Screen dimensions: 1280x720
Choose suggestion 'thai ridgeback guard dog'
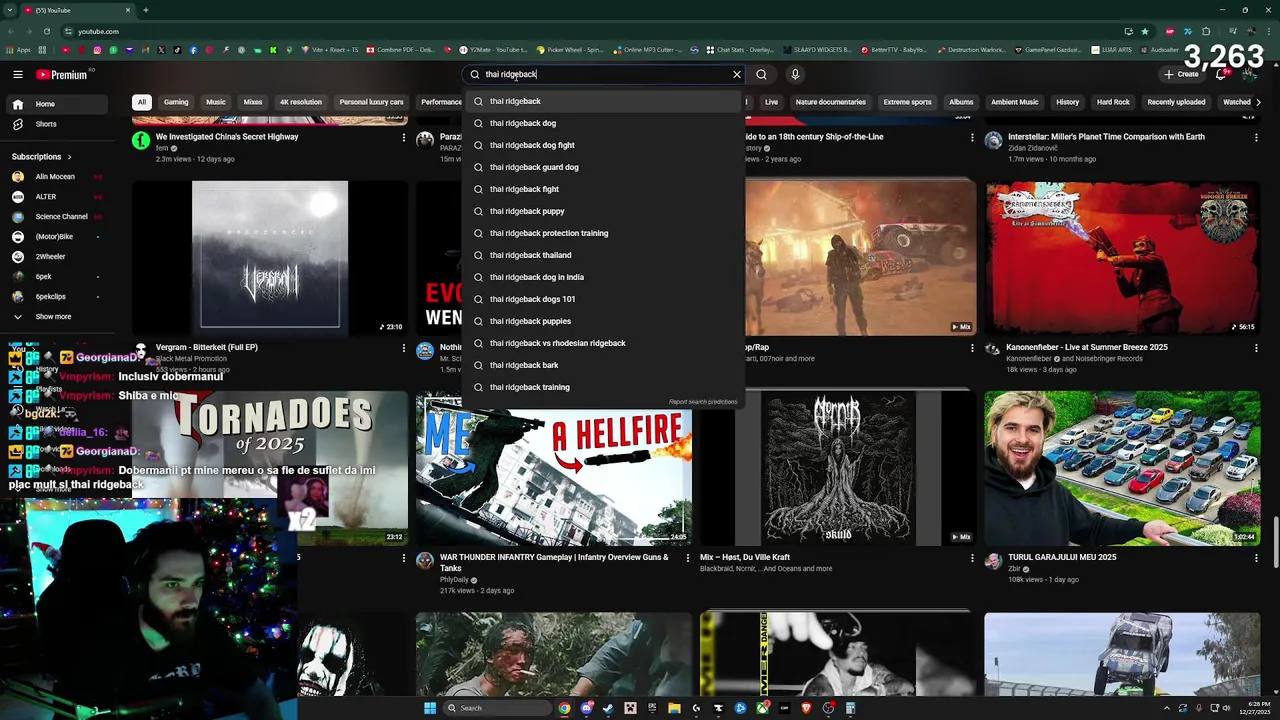(x=604, y=167)
